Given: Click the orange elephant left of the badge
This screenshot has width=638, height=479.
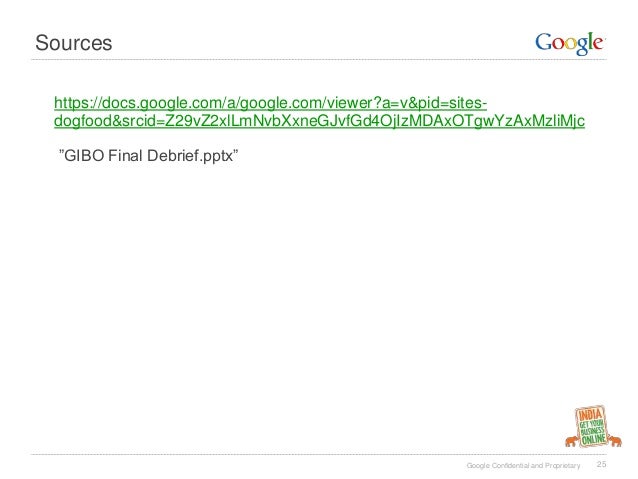Looking at the screenshot, I should click(571, 441).
